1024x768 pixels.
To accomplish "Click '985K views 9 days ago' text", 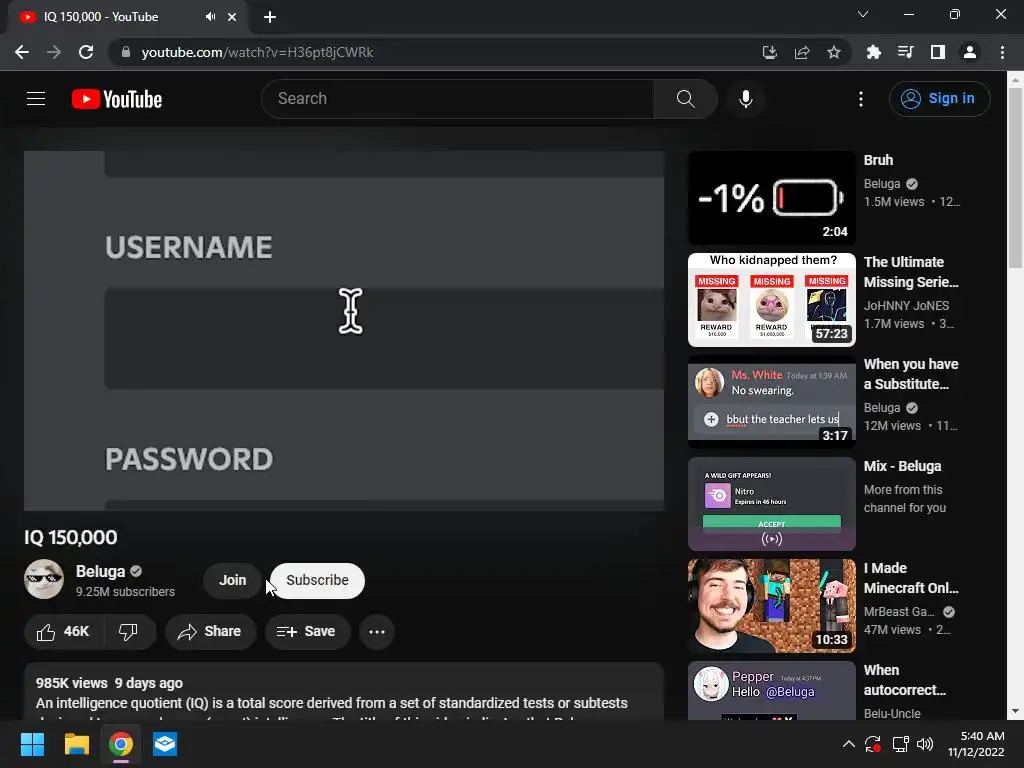I will (109, 683).
